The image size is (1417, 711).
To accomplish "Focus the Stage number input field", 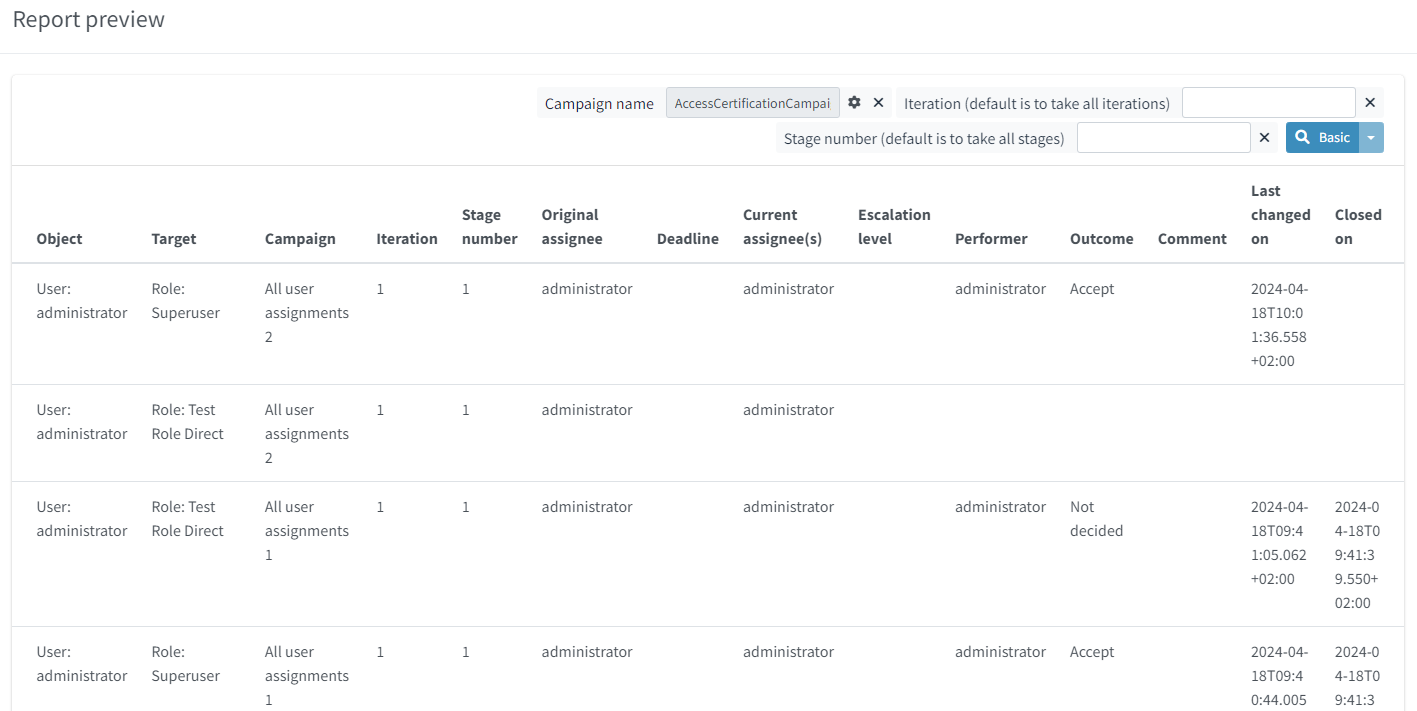I will click(x=1163, y=138).
